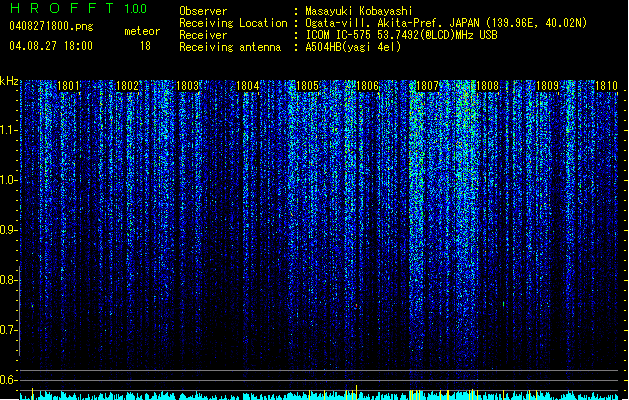Click the 1.1 kHz axis tick label
629x400 pixels.
coord(8,130)
